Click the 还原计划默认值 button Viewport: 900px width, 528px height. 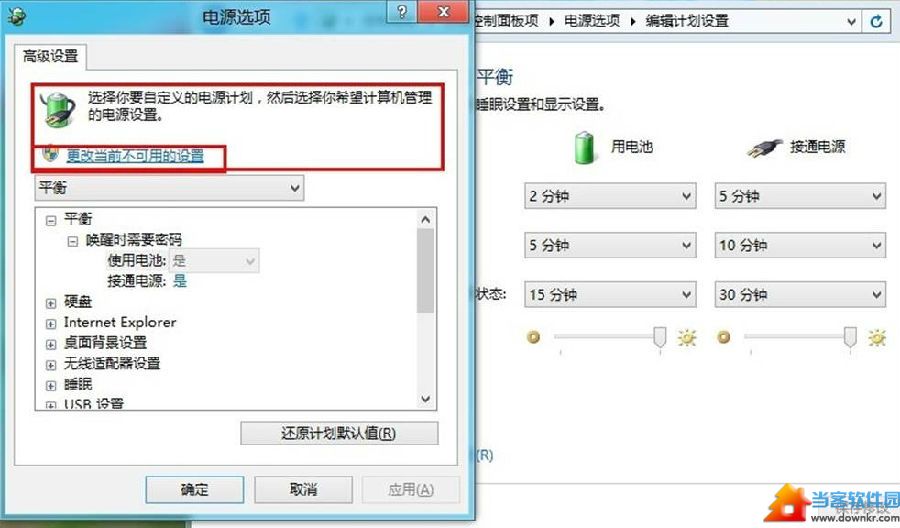339,433
